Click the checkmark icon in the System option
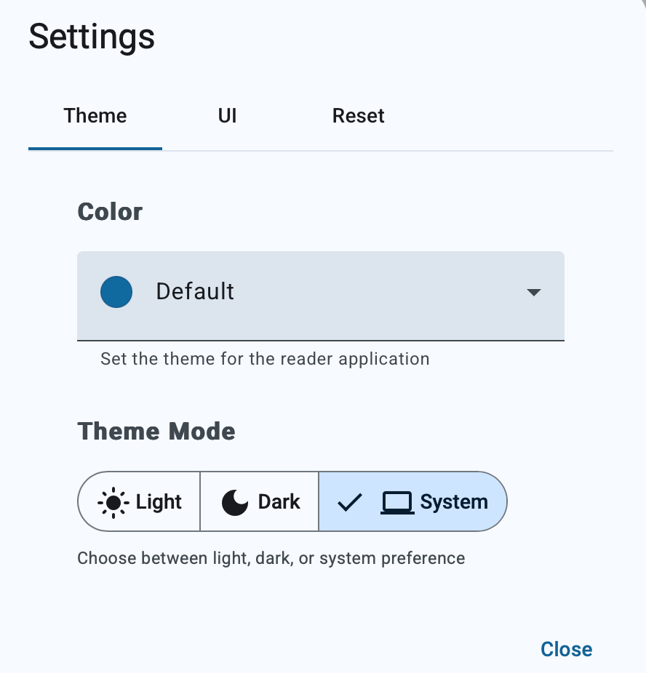The height and width of the screenshot is (673, 646). [349, 502]
